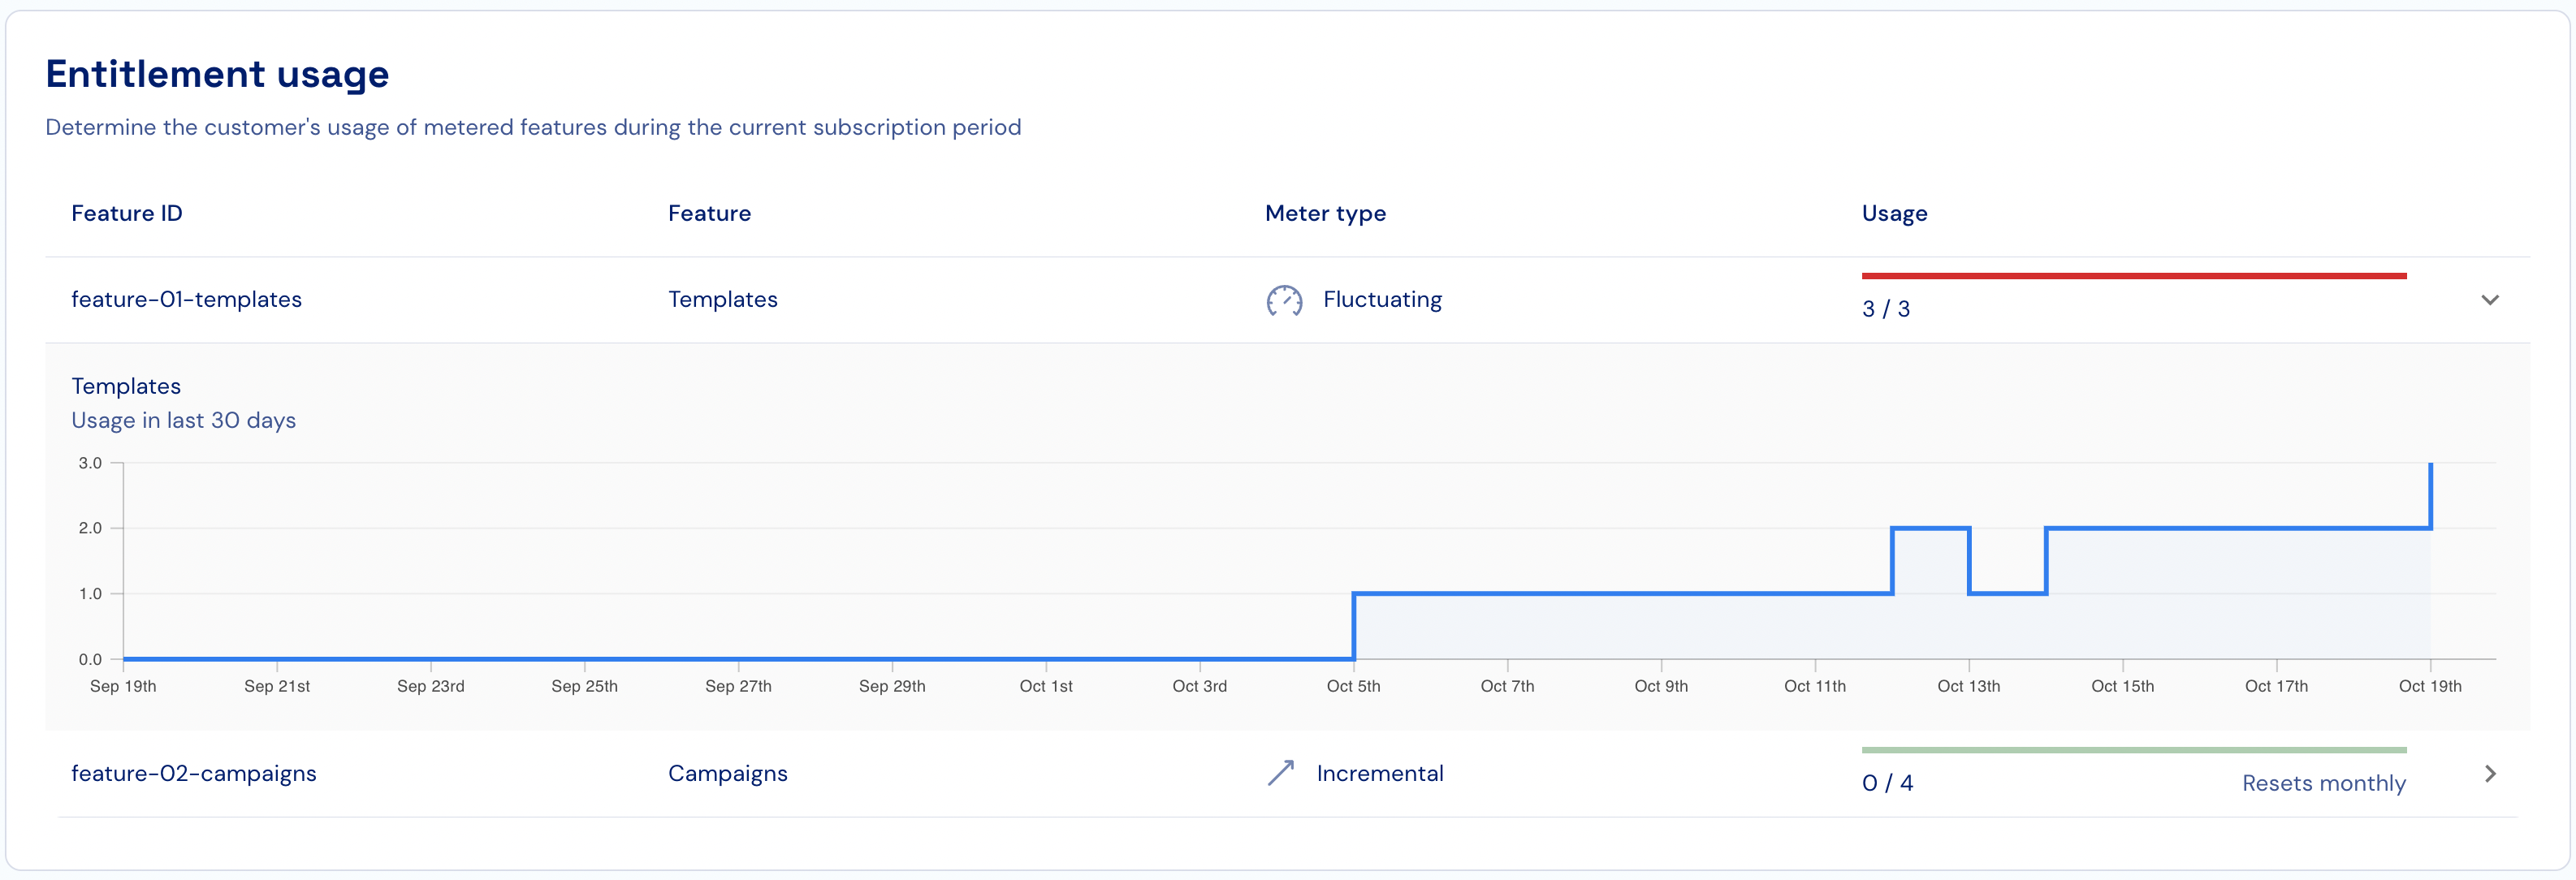
Task: Click the Usage column header
Action: tap(1894, 213)
